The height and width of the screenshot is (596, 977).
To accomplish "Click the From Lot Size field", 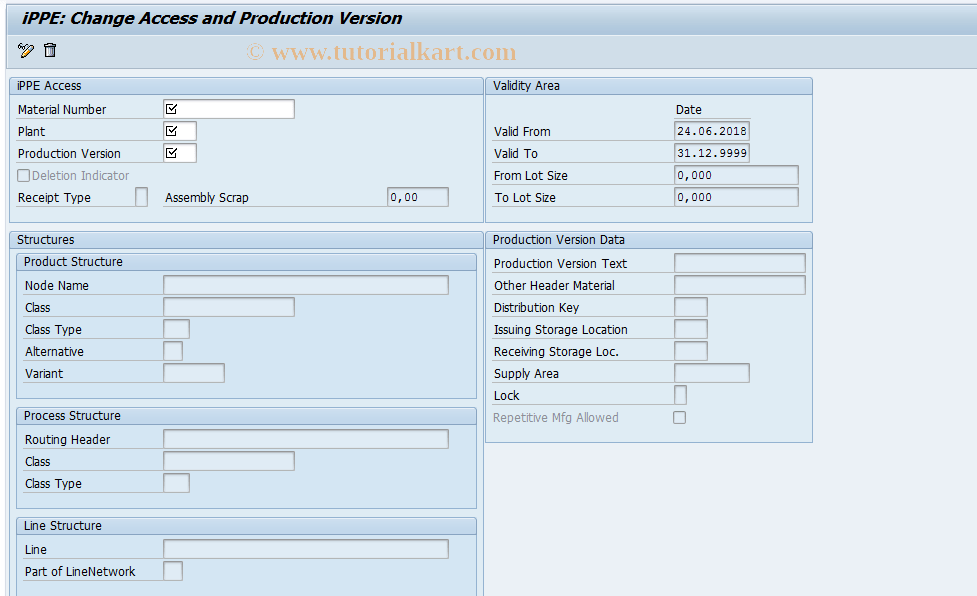I will [x=736, y=174].
